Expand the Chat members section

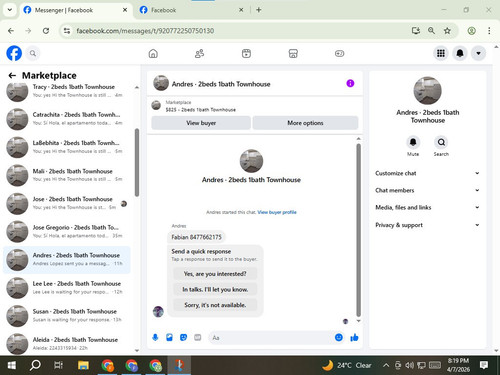coord(428,190)
